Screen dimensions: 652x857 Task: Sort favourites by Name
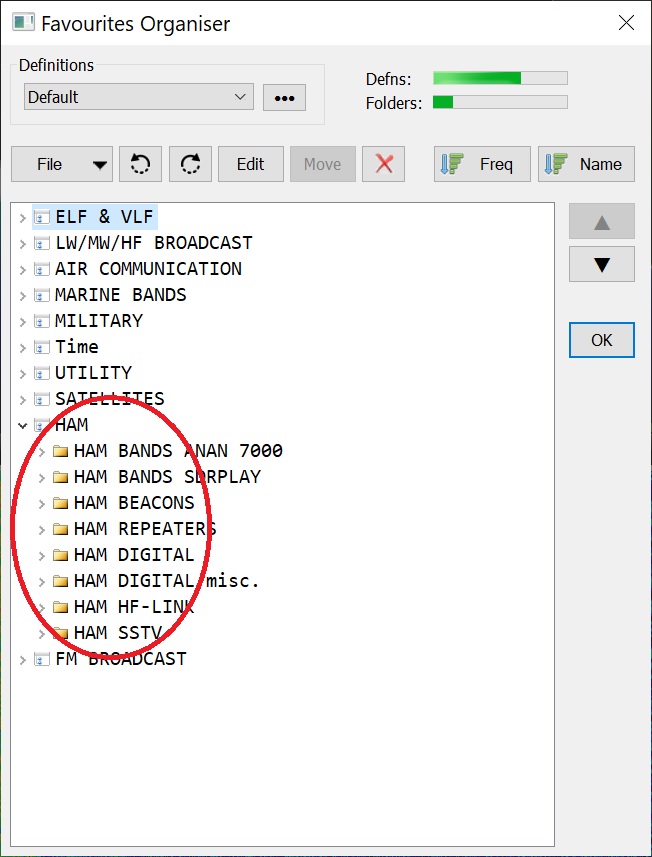[587, 165]
